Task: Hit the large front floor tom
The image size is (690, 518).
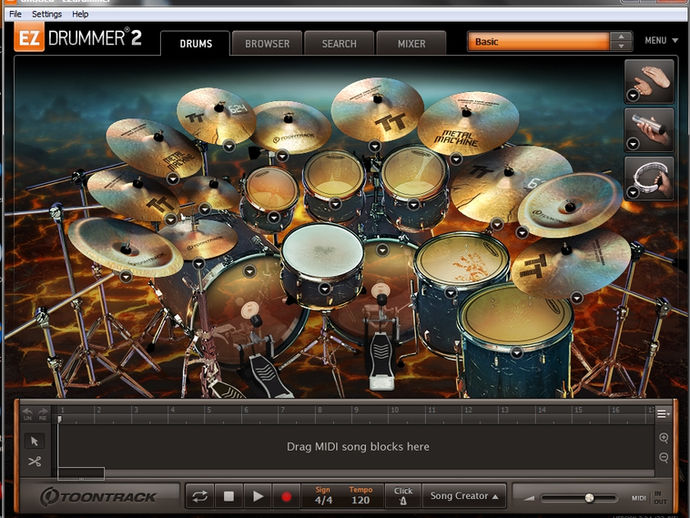Action: pyautogui.click(x=516, y=317)
